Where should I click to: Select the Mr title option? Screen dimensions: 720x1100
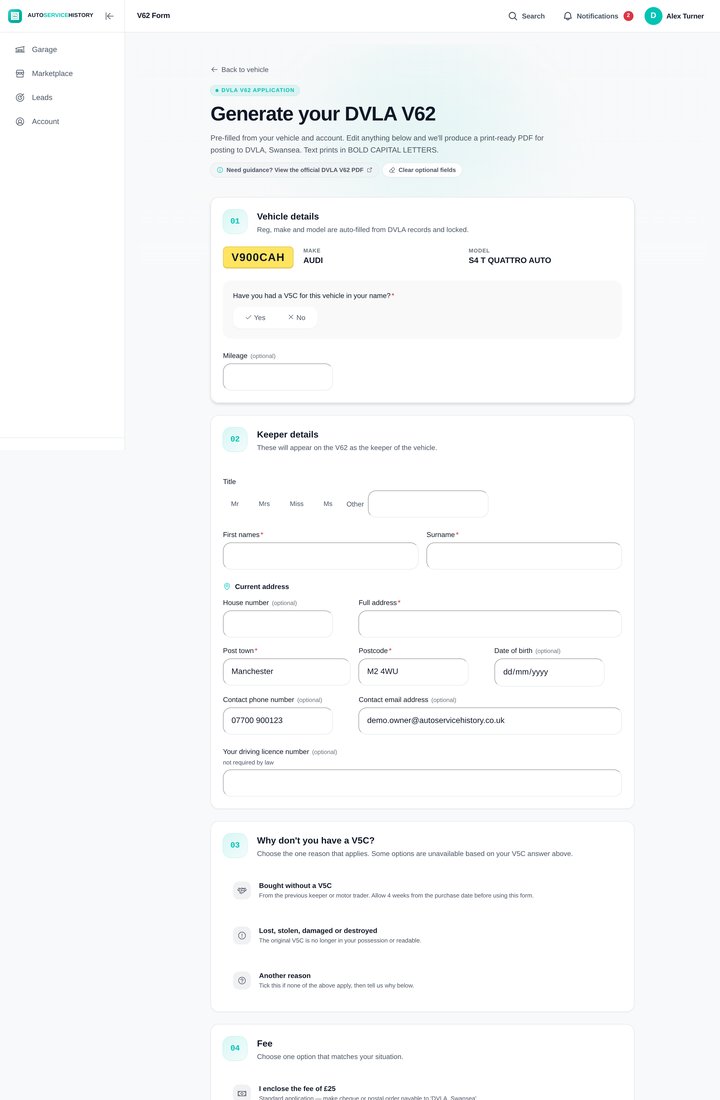tap(234, 504)
